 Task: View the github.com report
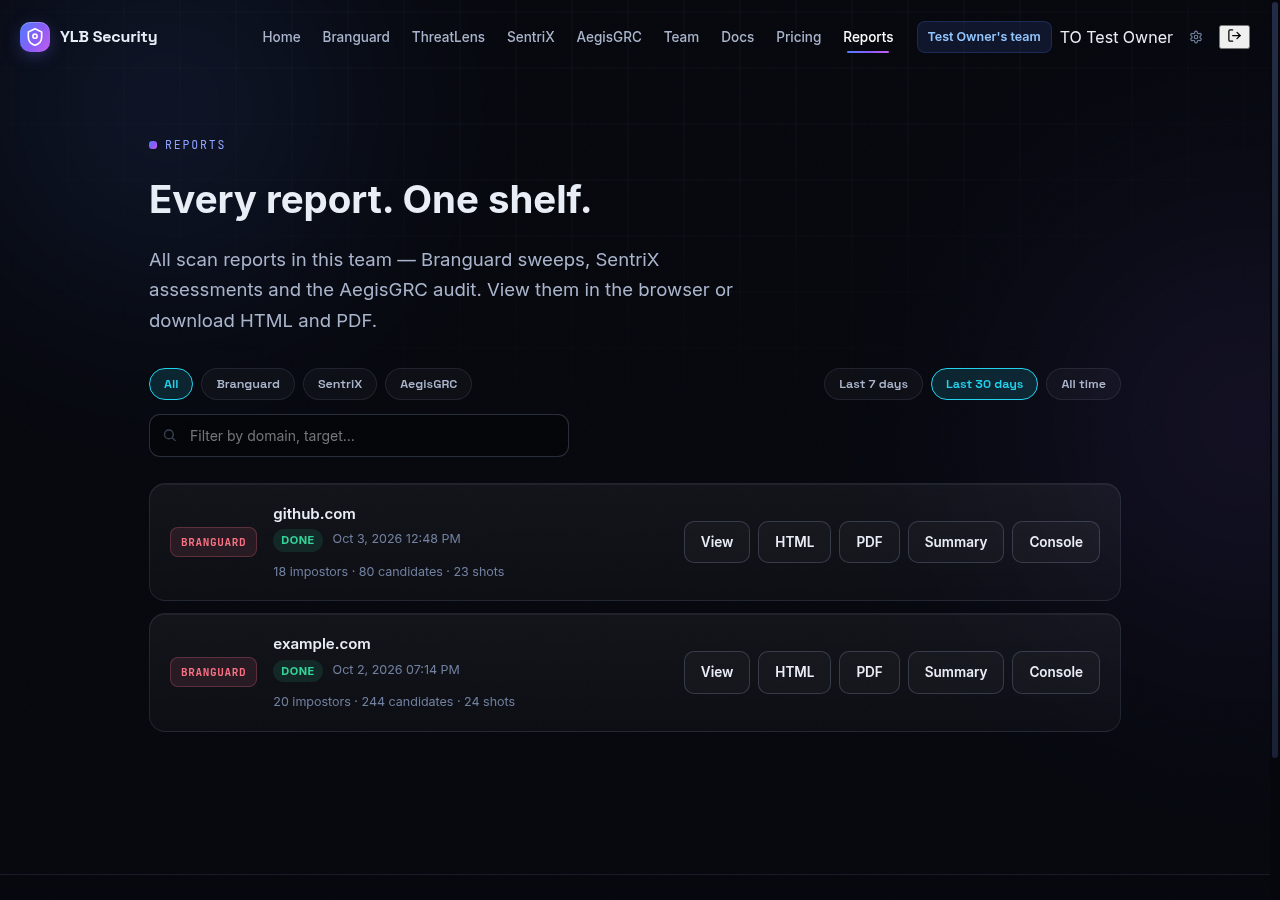click(717, 542)
